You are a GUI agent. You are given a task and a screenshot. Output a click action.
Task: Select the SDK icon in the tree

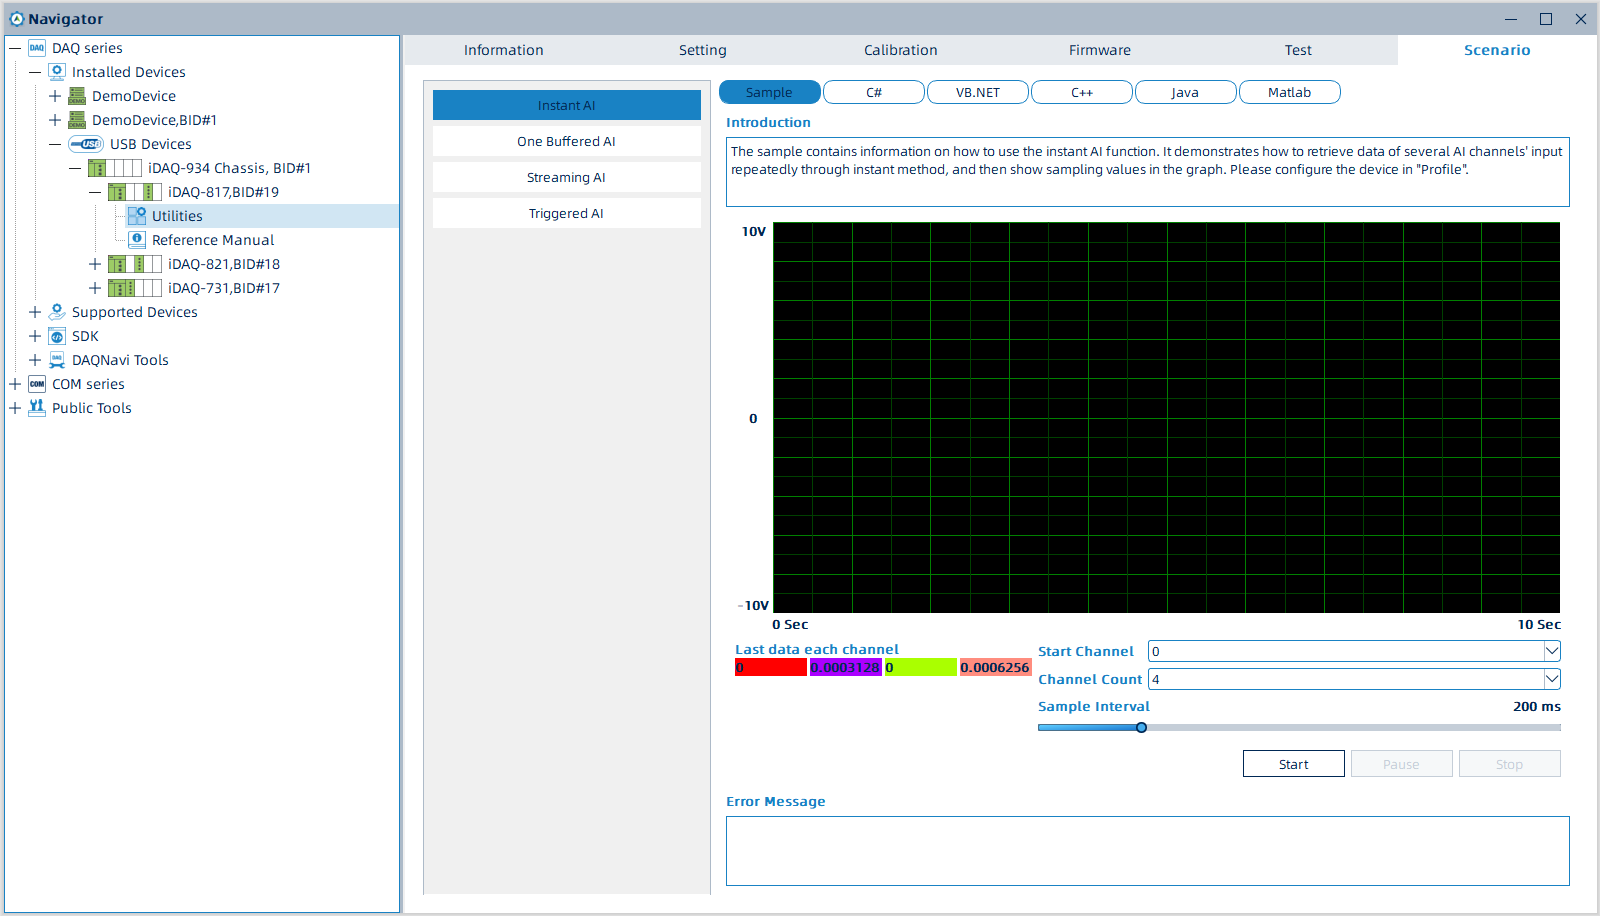coord(56,335)
